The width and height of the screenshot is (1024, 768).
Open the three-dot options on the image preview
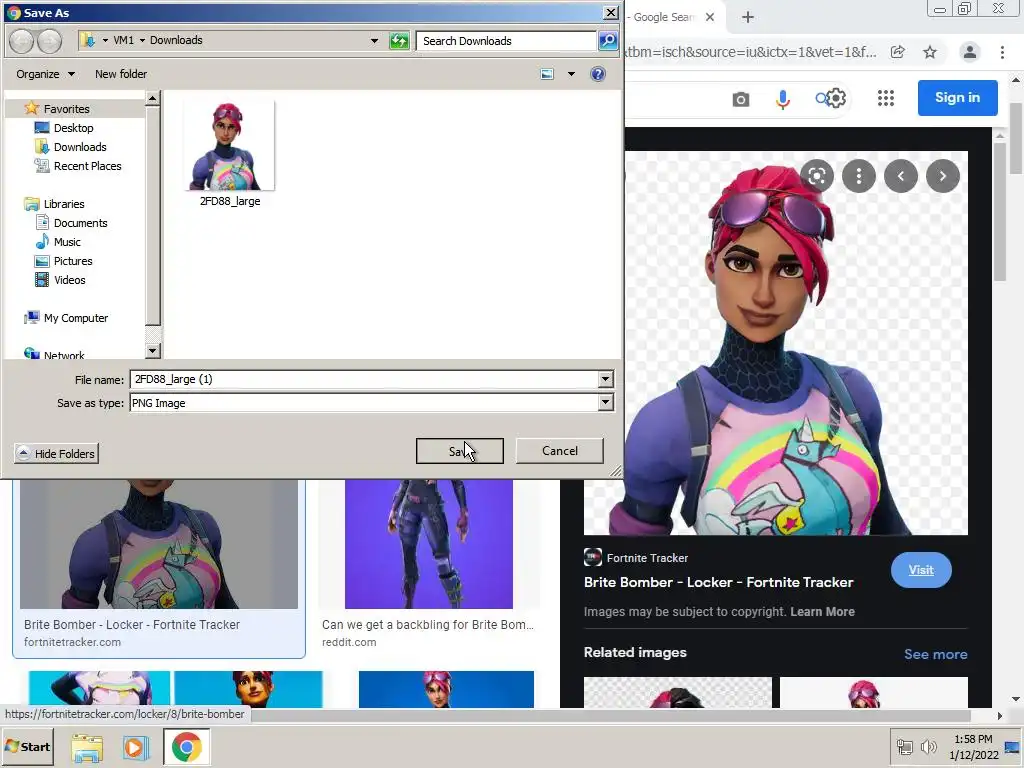pos(859,176)
